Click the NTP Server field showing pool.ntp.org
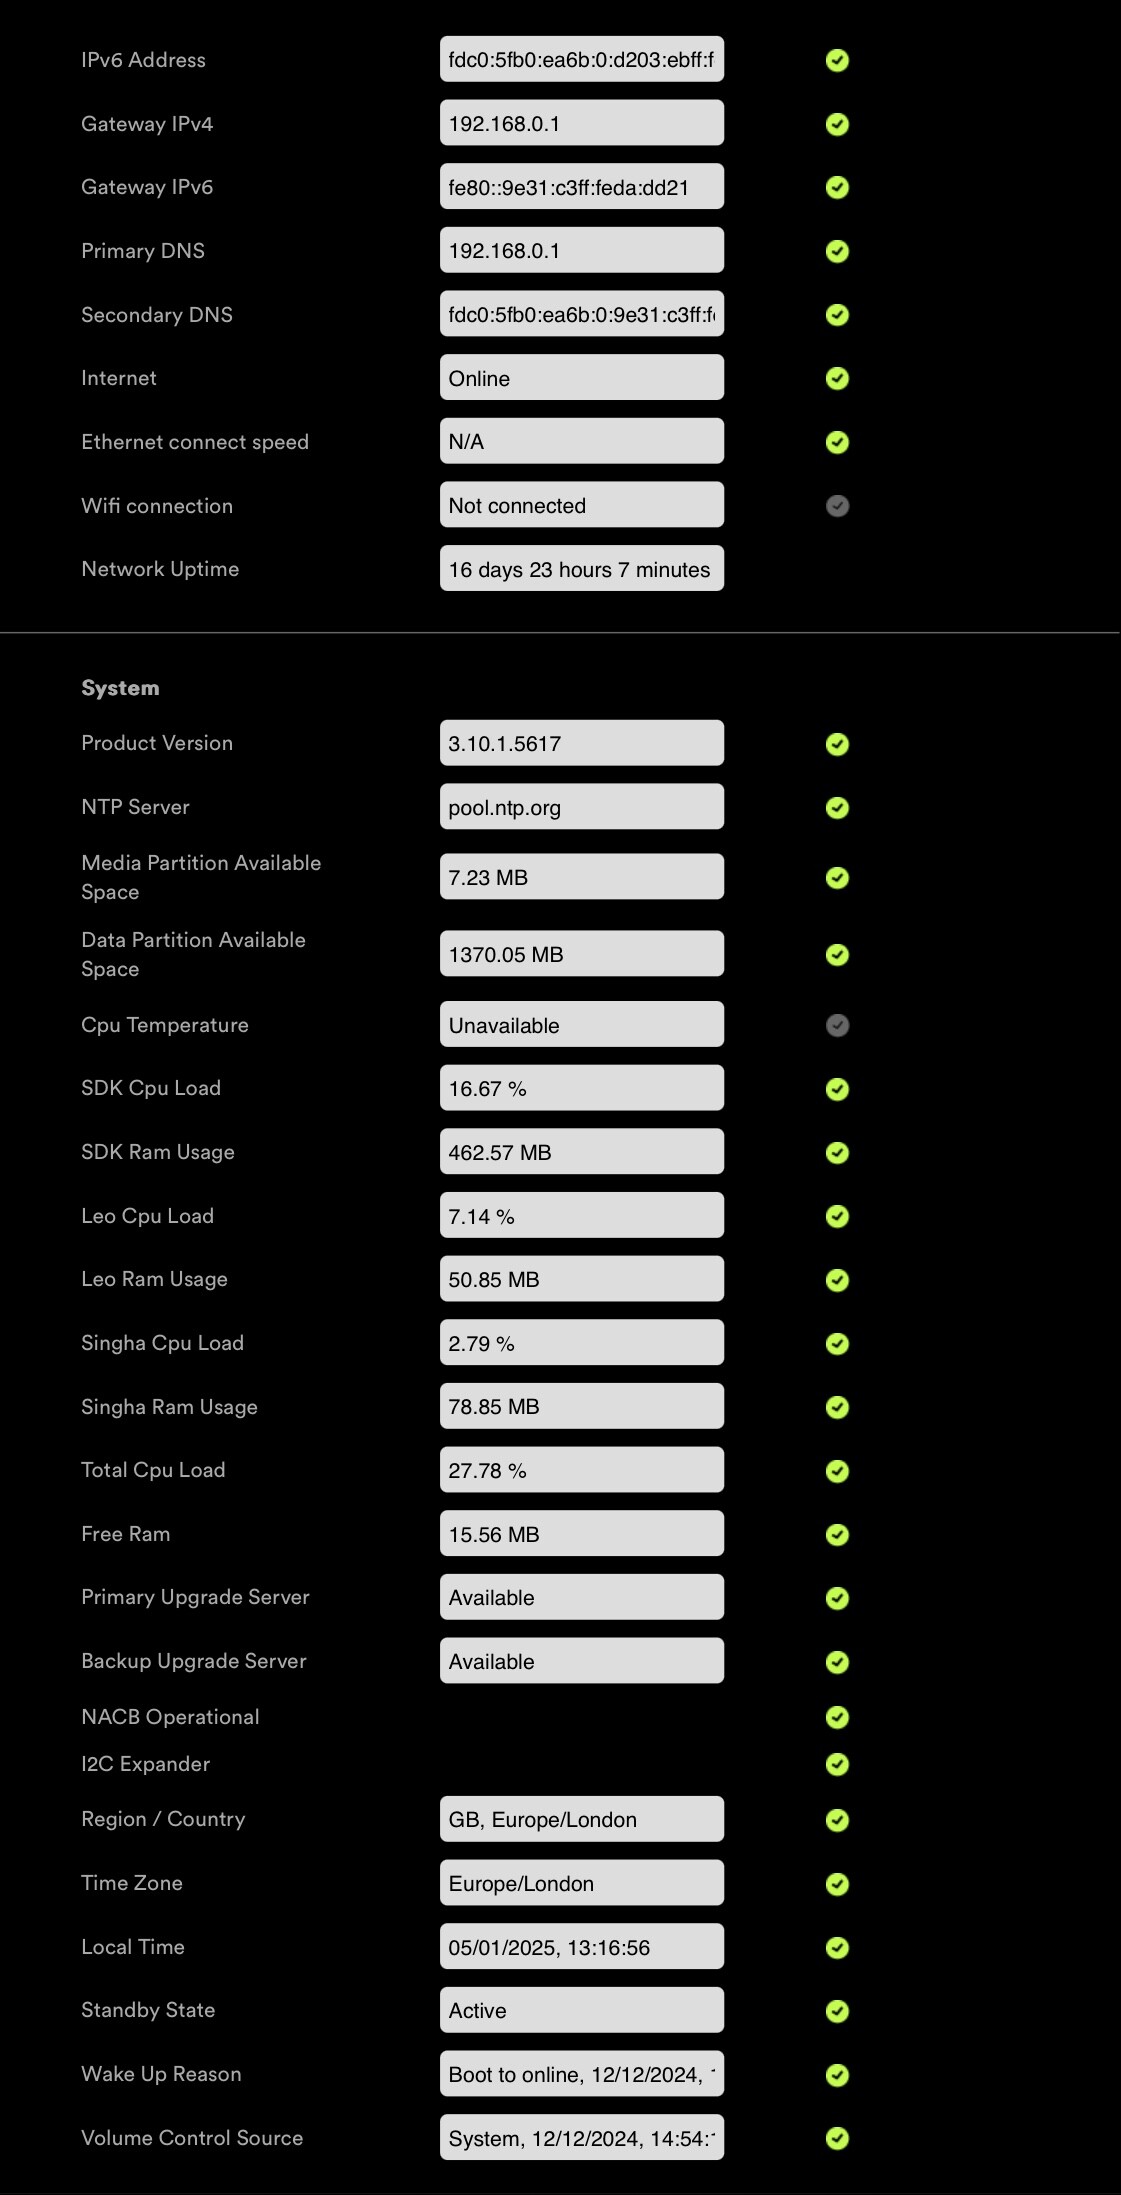 (581, 807)
